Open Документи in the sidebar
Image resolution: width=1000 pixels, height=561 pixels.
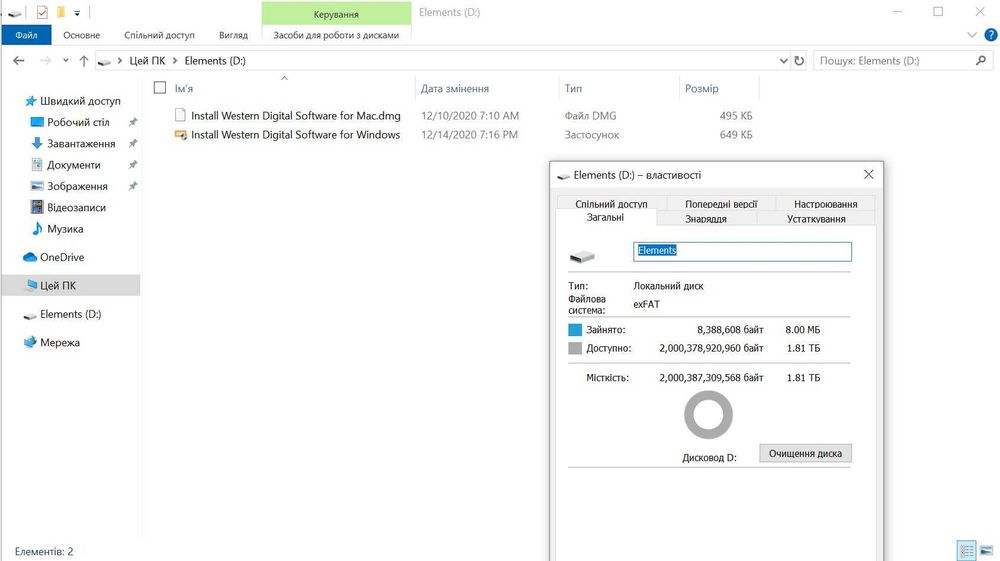pos(73,164)
